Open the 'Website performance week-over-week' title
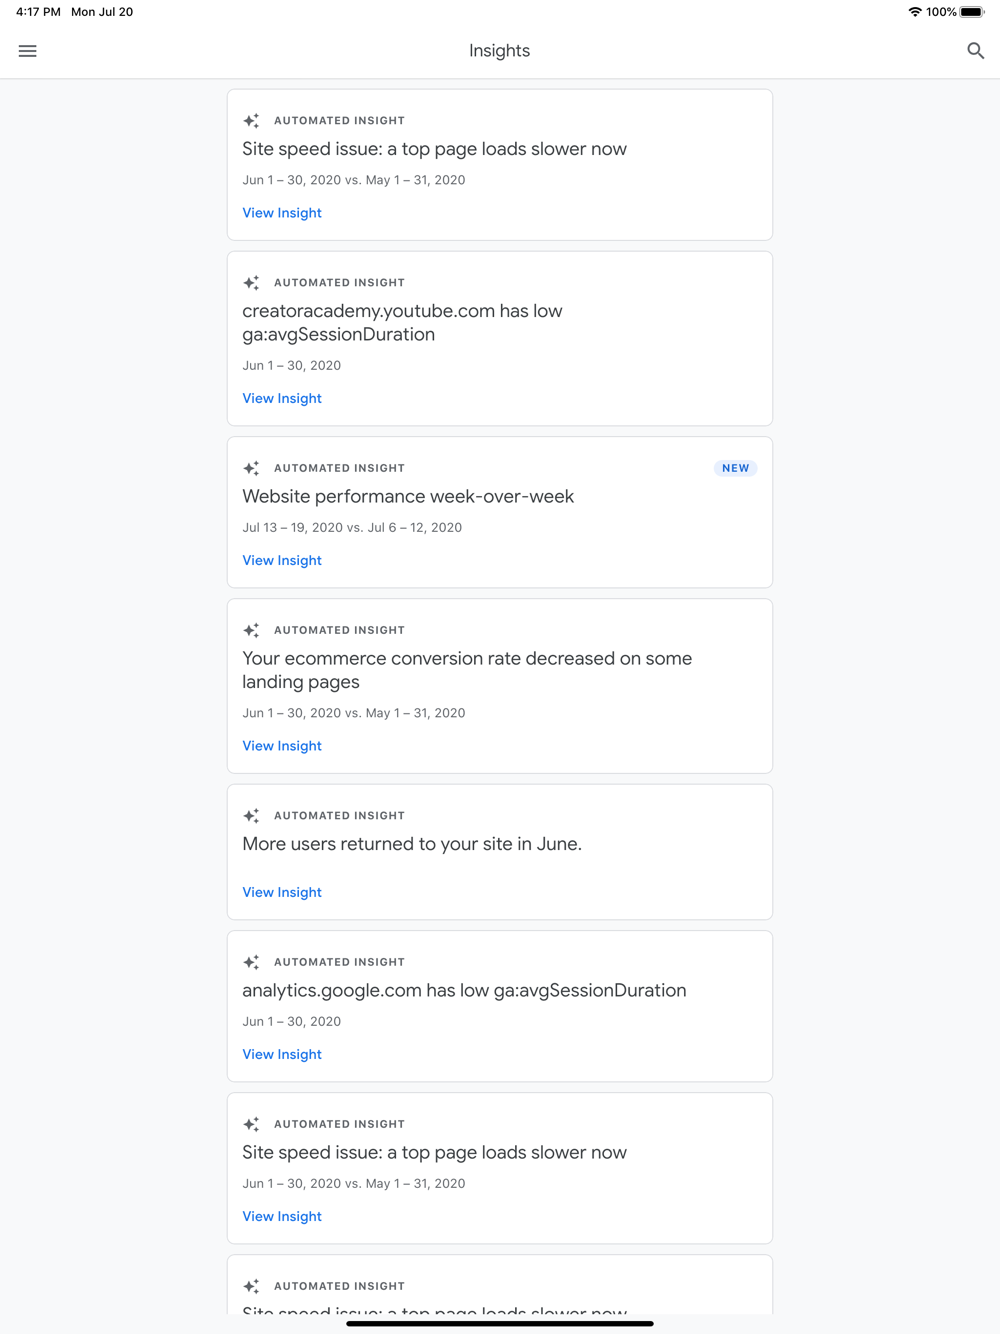Image resolution: width=1000 pixels, height=1334 pixels. (408, 496)
